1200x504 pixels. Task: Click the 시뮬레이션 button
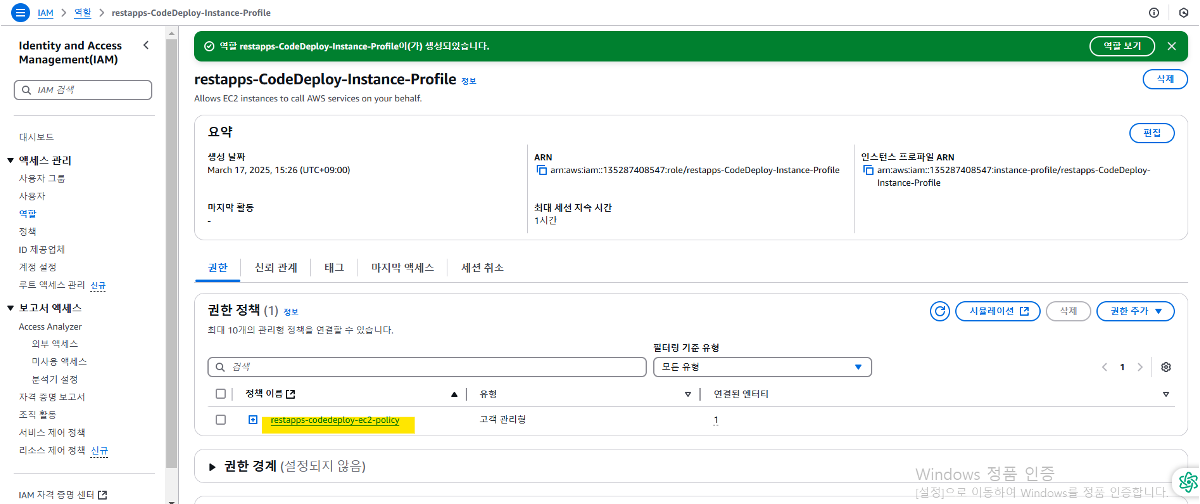(x=998, y=311)
